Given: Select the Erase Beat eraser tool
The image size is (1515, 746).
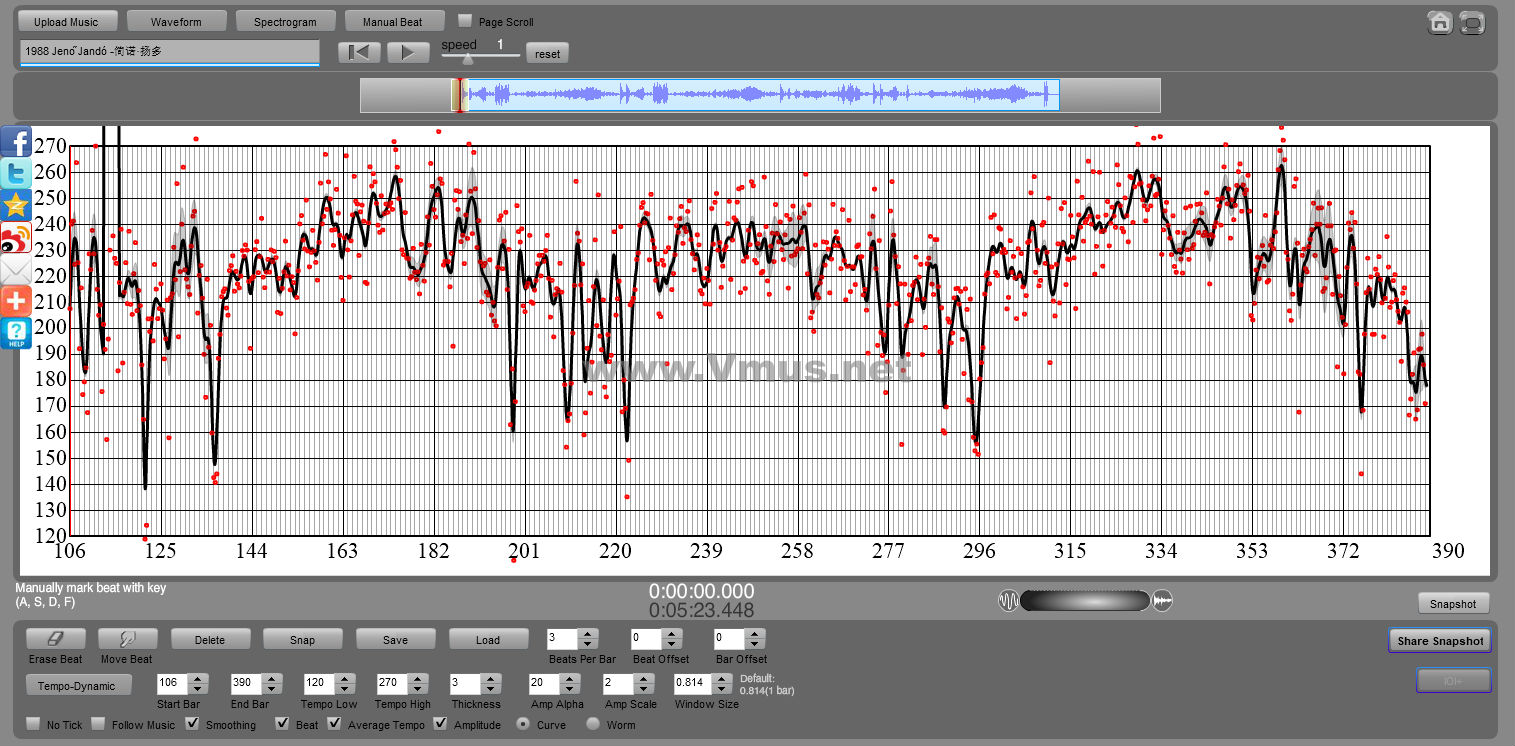Looking at the screenshot, I should tap(55, 639).
